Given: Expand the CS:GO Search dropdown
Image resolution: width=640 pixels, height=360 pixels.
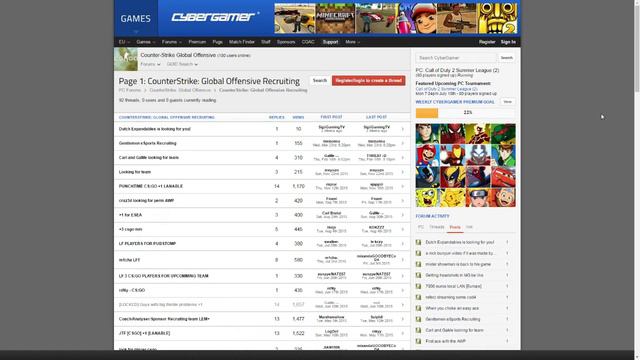Looking at the screenshot, I should click(x=182, y=64).
